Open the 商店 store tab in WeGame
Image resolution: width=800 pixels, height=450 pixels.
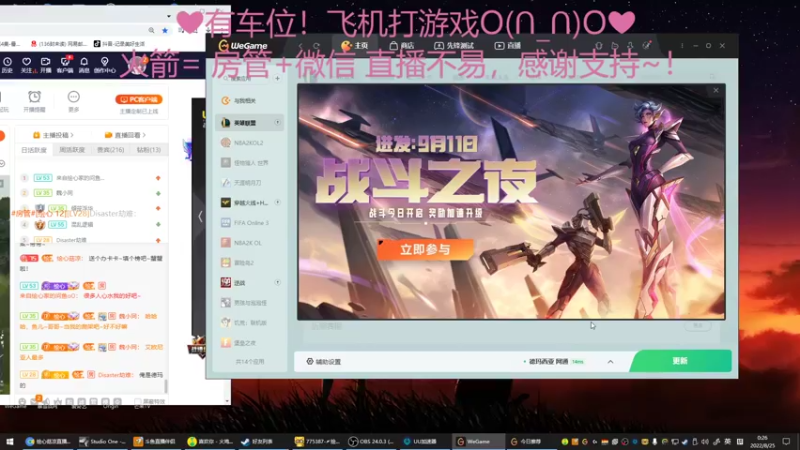[402, 45]
